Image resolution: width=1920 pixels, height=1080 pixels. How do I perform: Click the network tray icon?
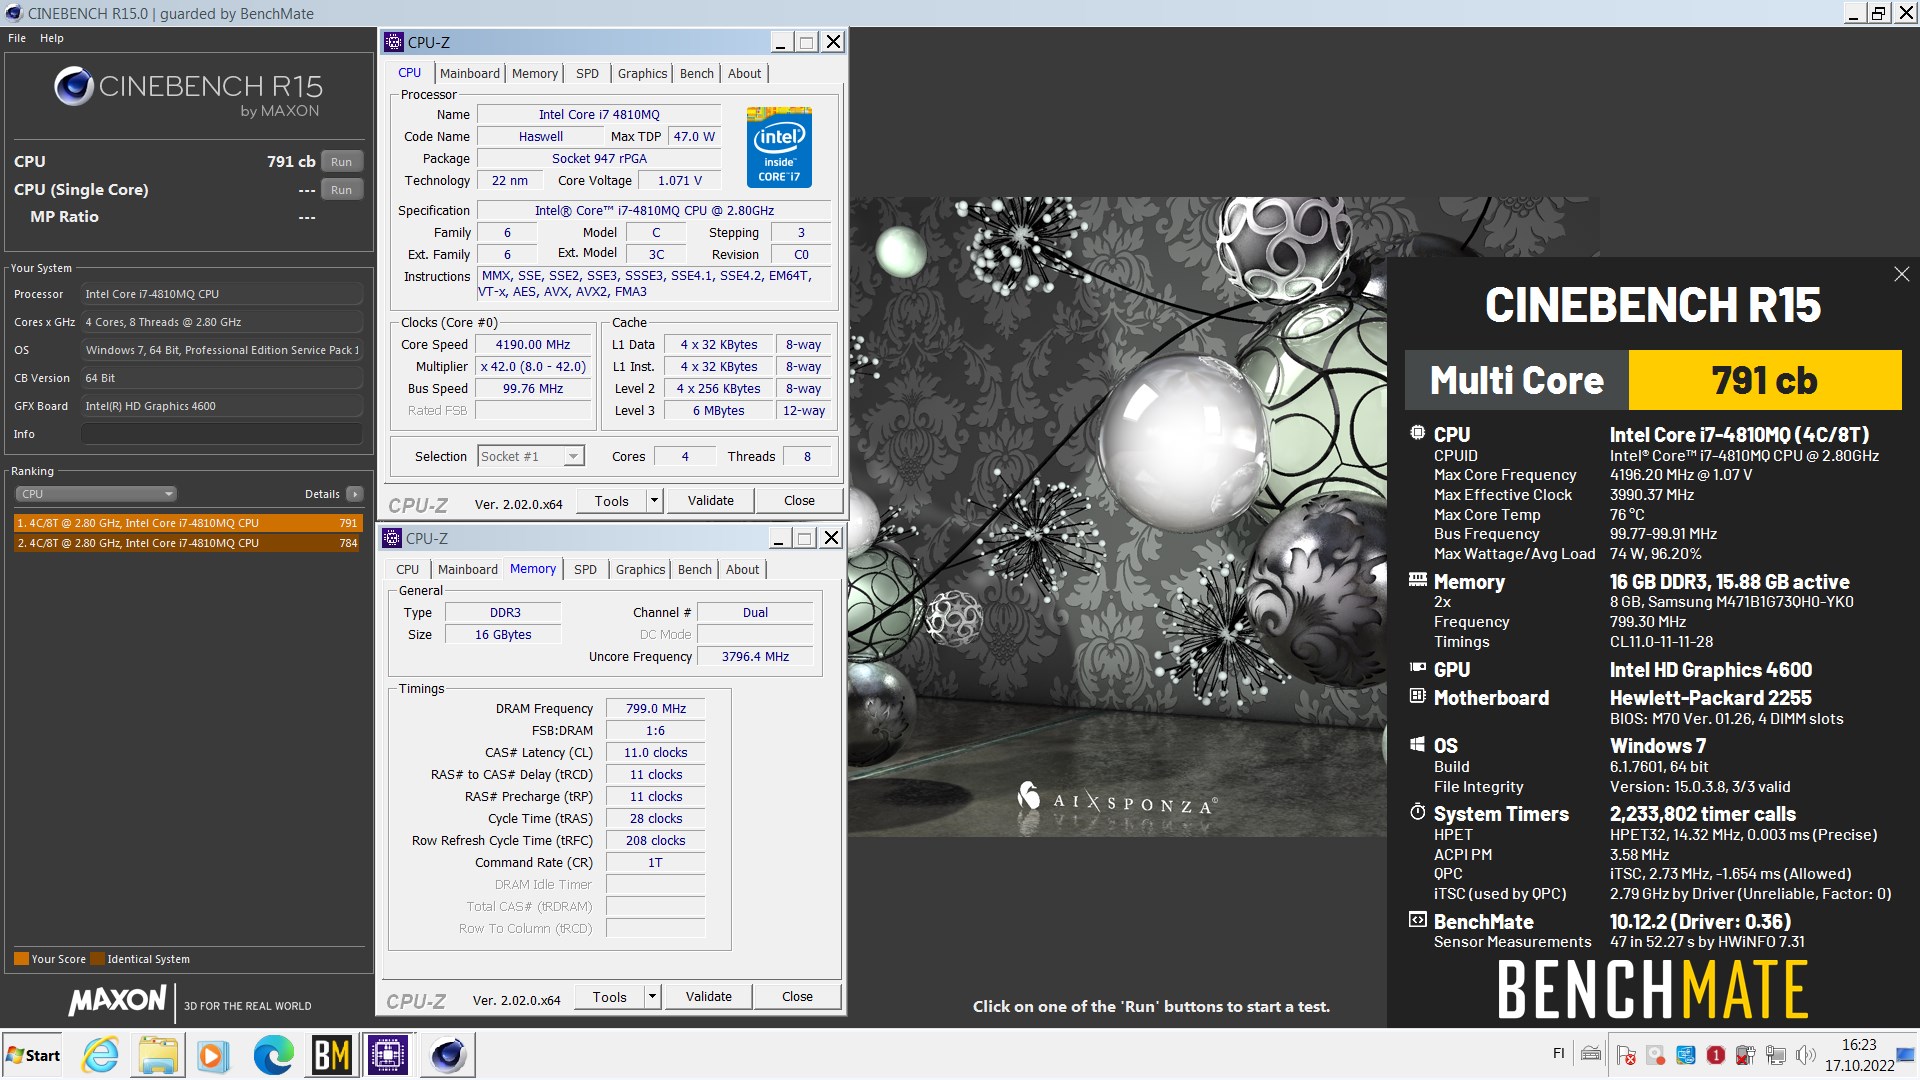[1776, 1055]
